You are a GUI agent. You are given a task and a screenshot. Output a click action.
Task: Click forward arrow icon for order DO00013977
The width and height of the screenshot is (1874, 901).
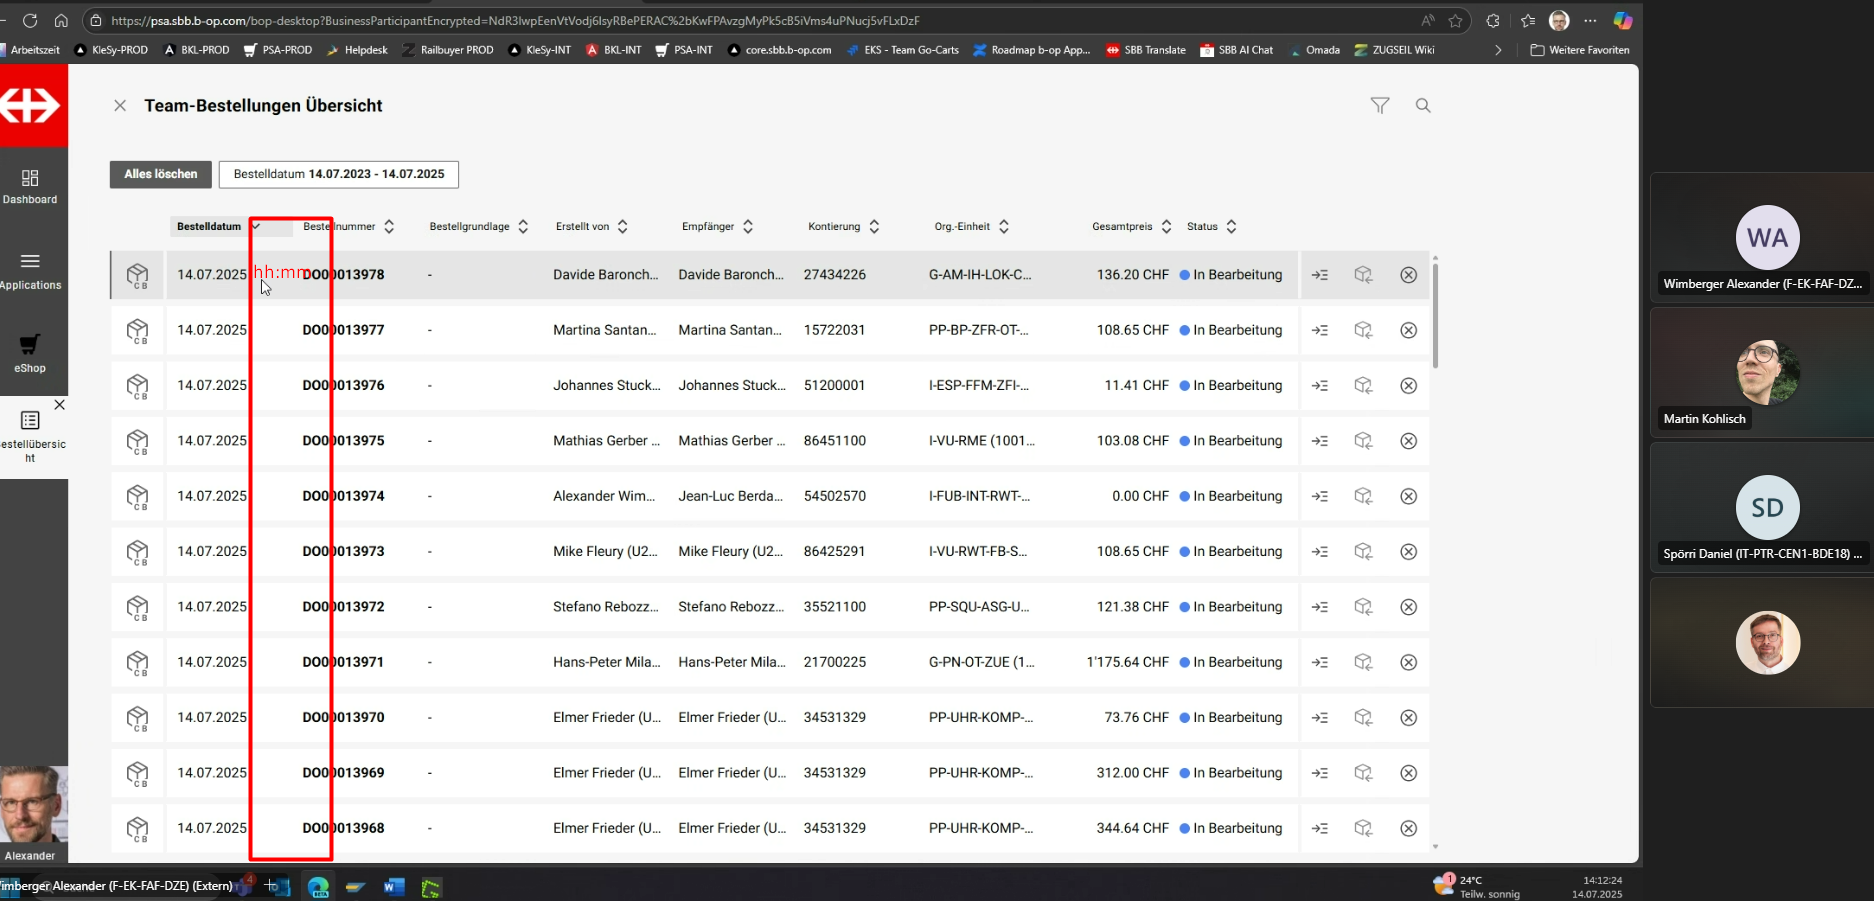(1320, 330)
